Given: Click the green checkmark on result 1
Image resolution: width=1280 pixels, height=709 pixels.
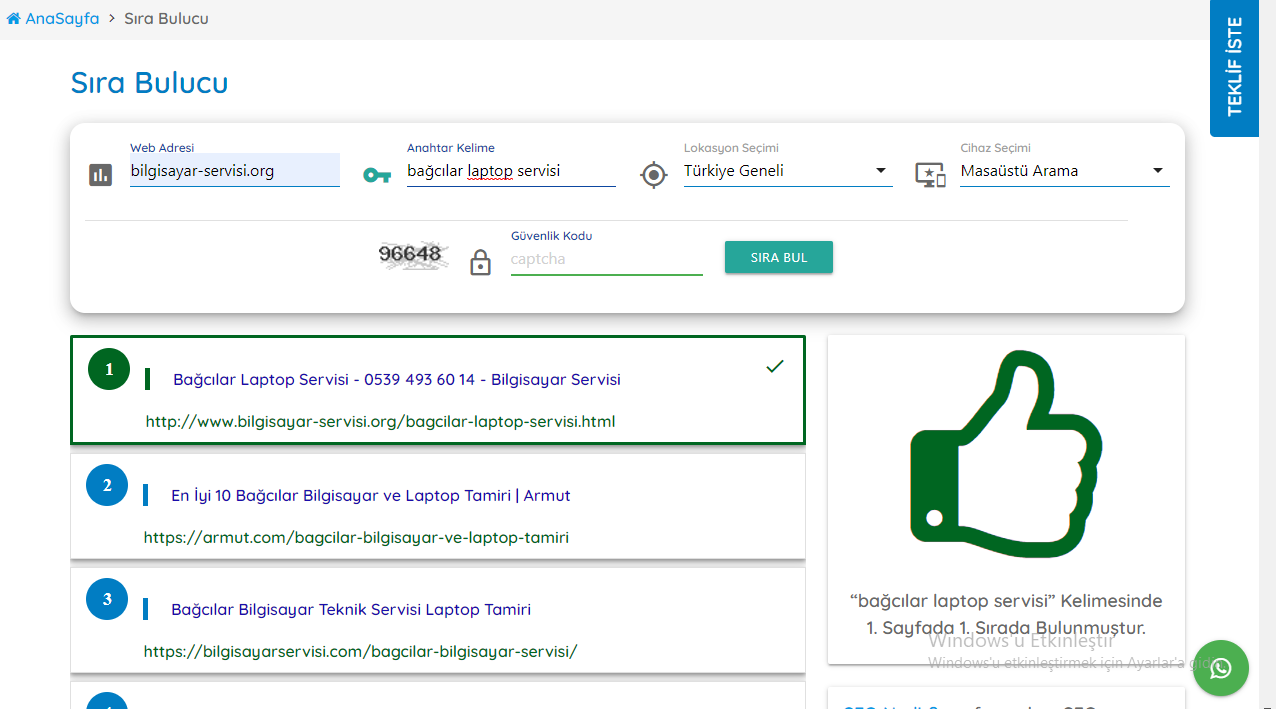Looking at the screenshot, I should click(775, 367).
